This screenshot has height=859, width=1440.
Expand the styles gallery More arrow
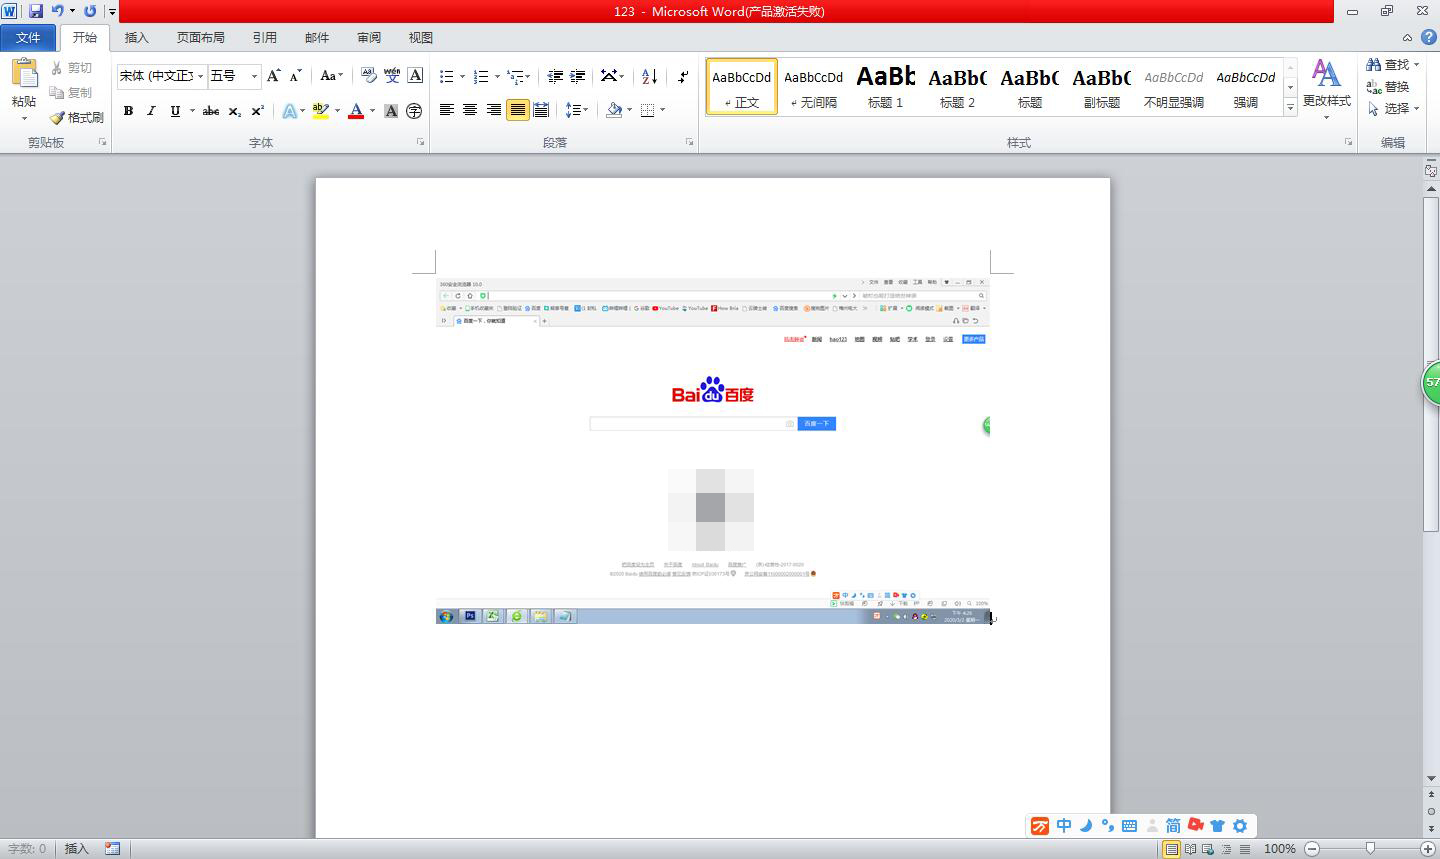[x=1290, y=106]
